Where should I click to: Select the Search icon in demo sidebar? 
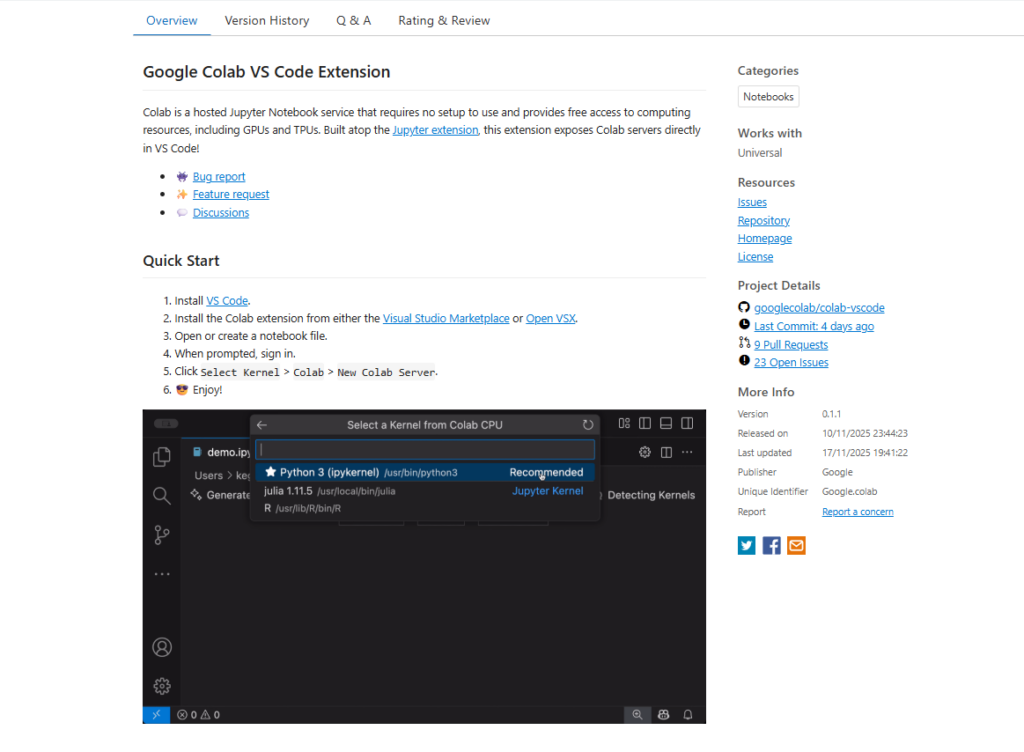coord(162,495)
